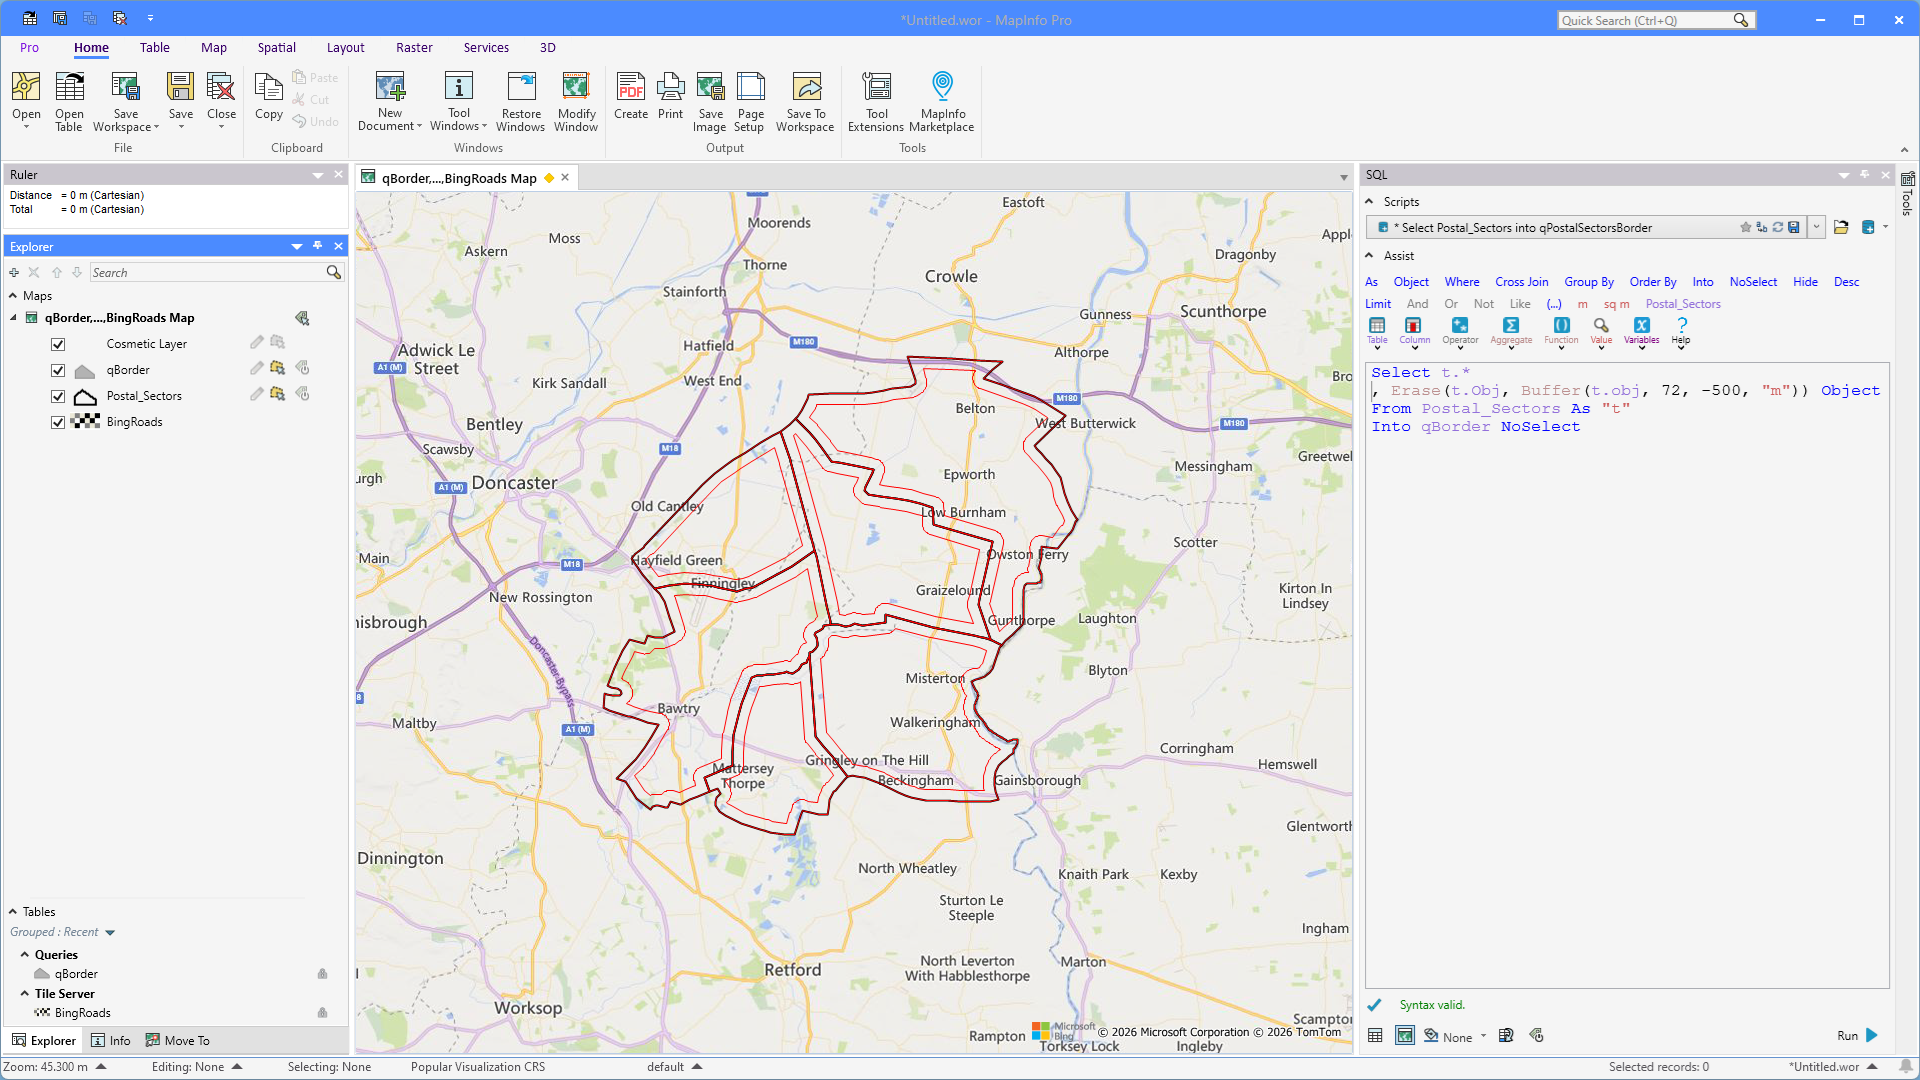1920x1080 pixels.
Task: Insert the Group By keyword link
Action: click(x=1588, y=282)
